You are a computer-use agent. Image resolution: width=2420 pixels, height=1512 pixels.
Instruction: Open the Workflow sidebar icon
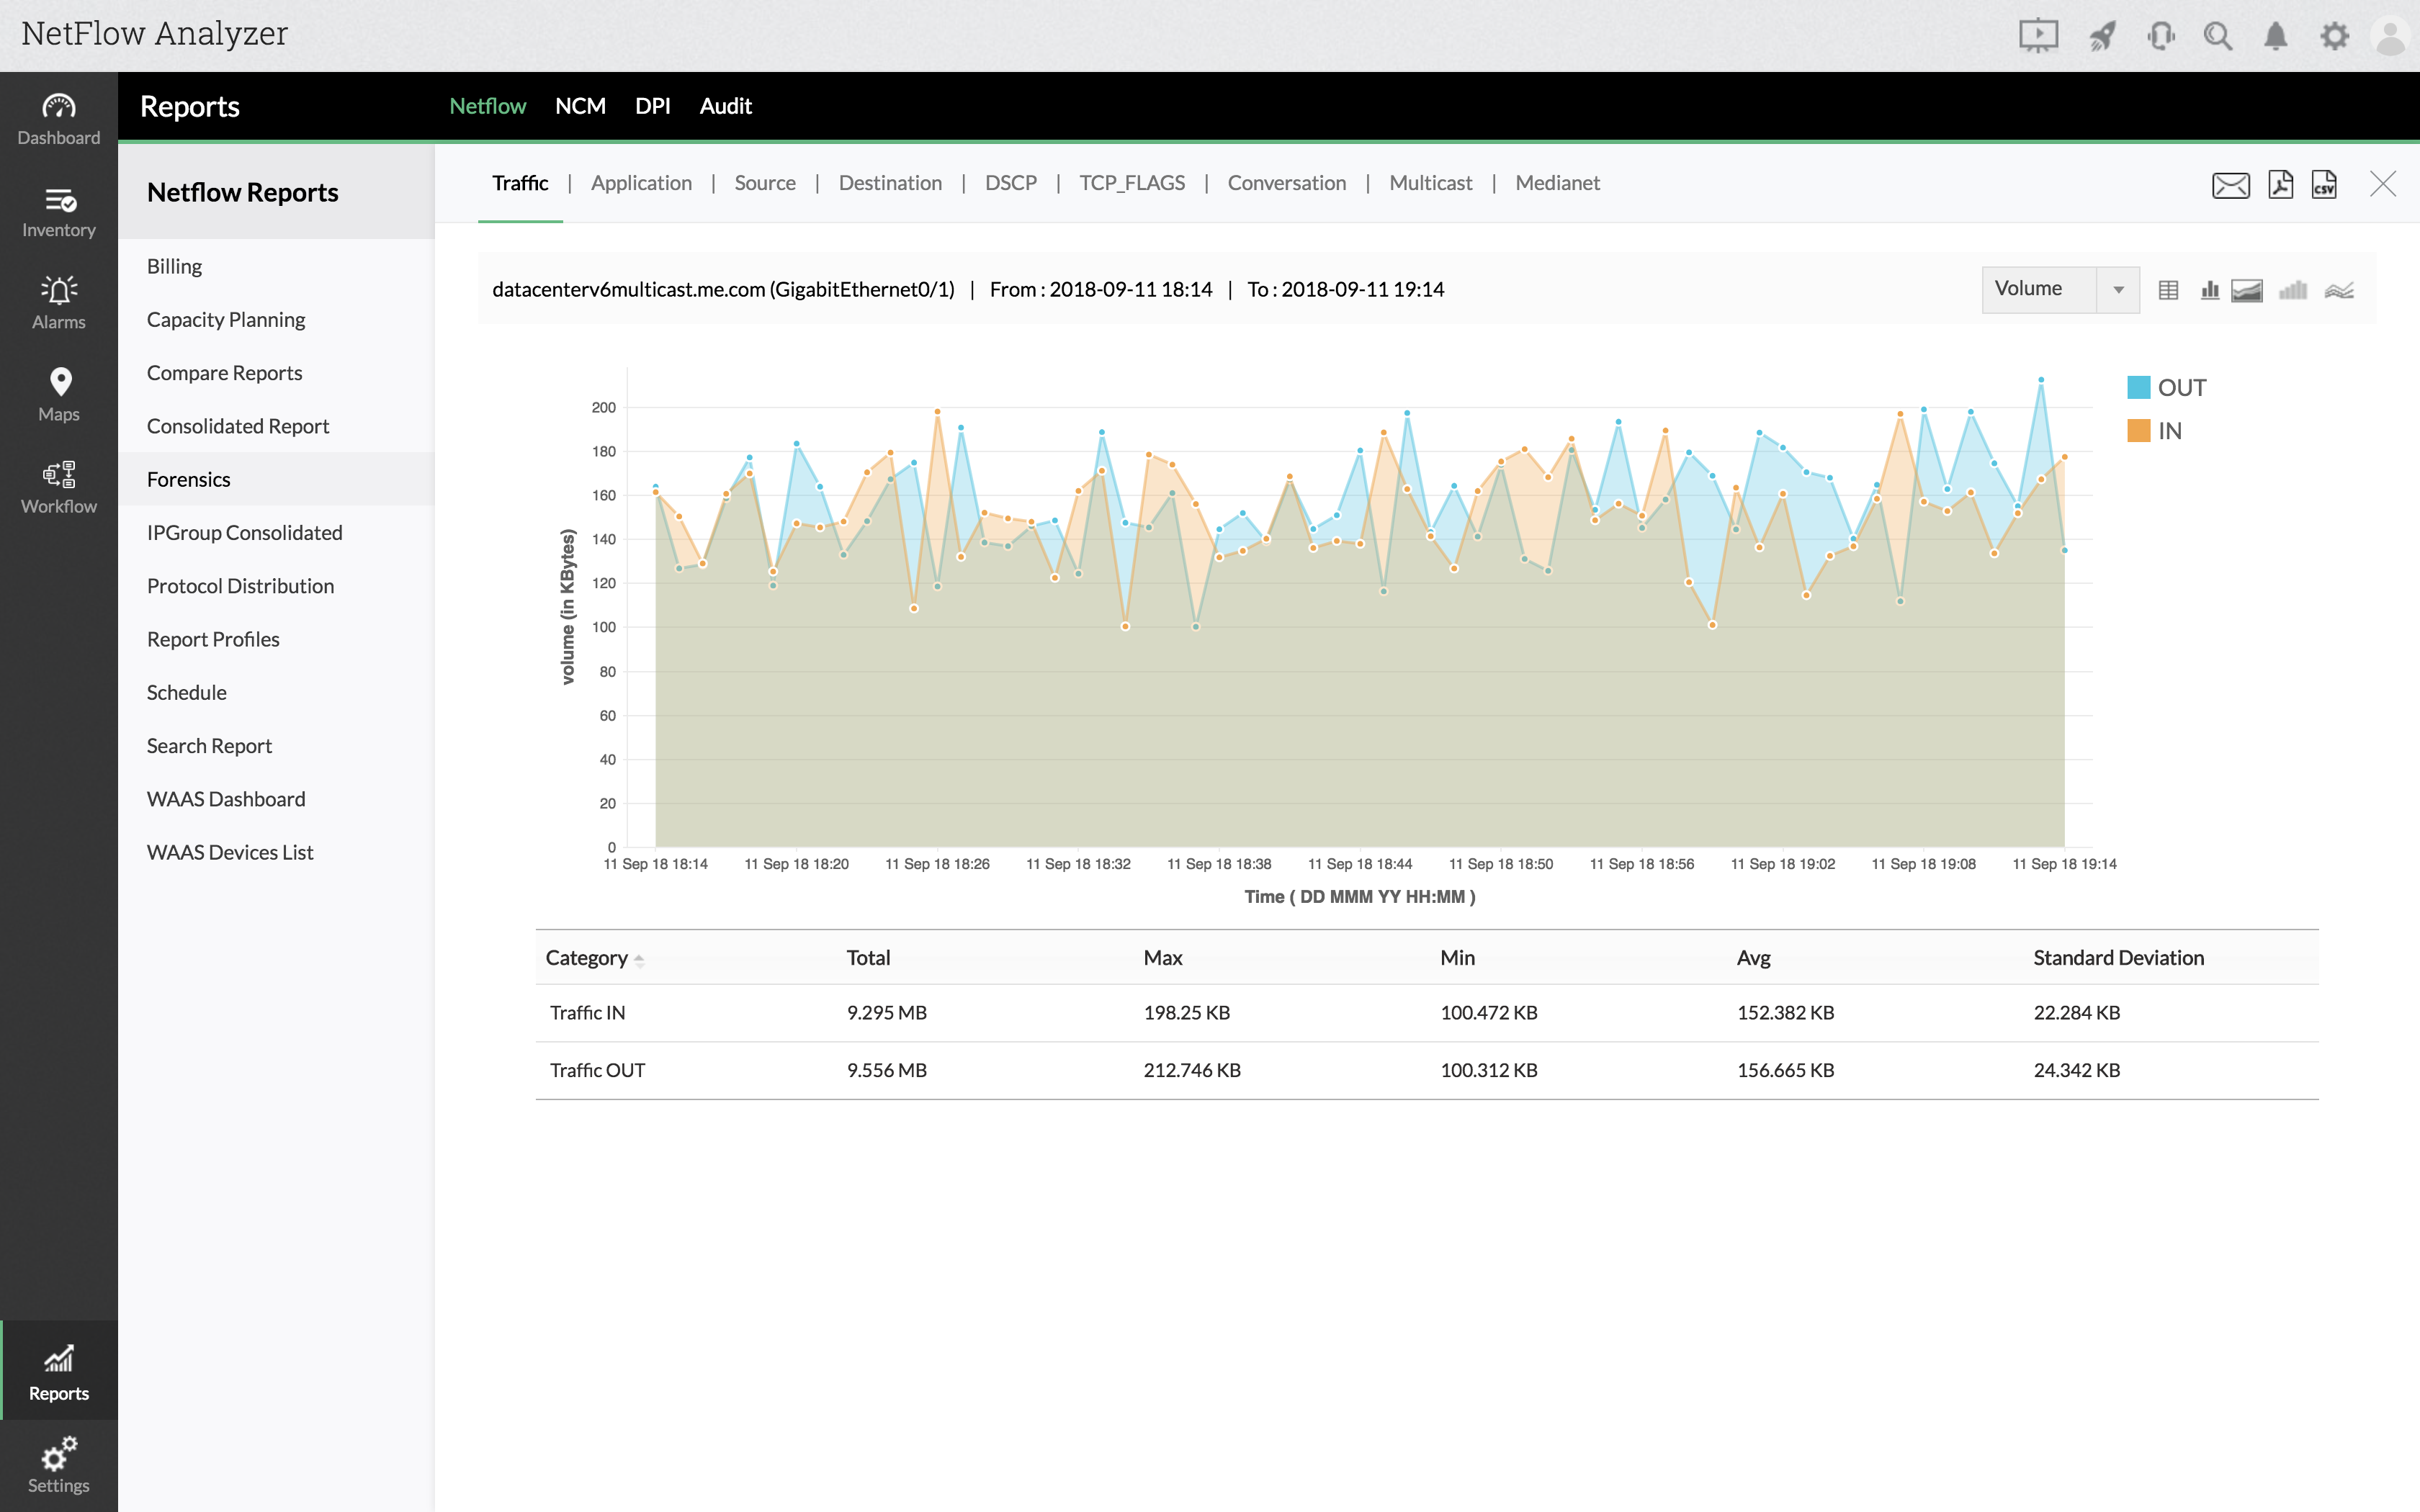coord(59,486)
